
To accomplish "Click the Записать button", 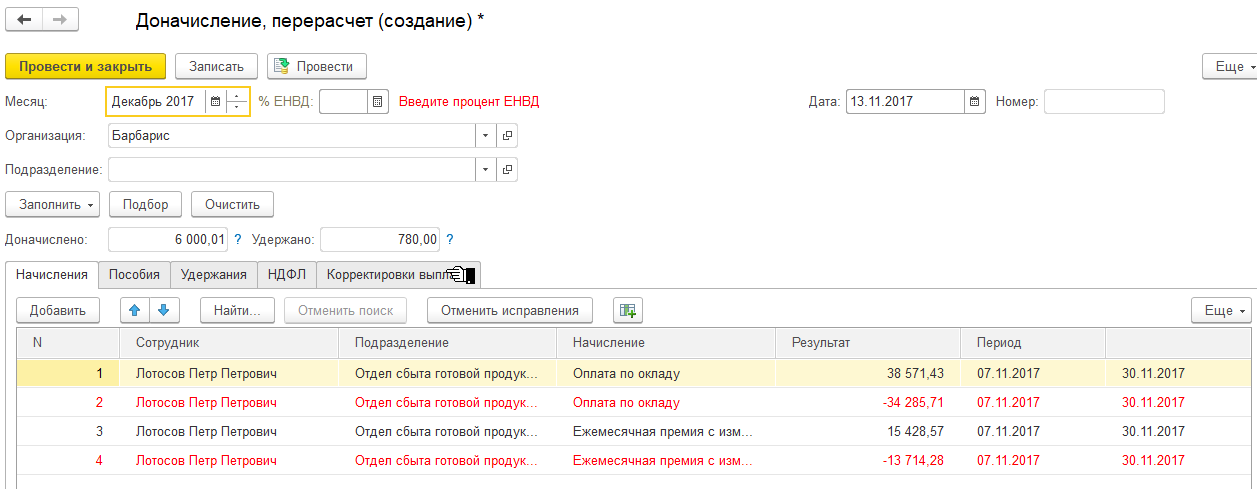I will pos(216,66).
